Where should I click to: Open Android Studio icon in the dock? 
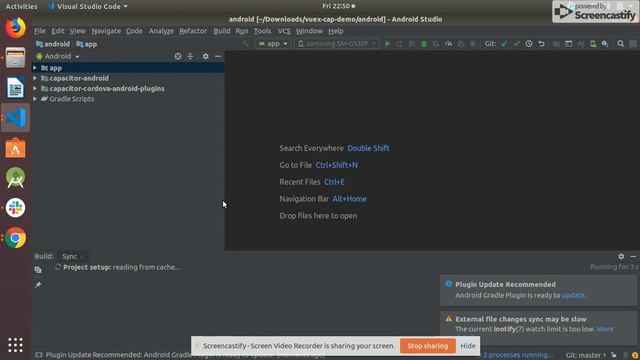[16, 178]
